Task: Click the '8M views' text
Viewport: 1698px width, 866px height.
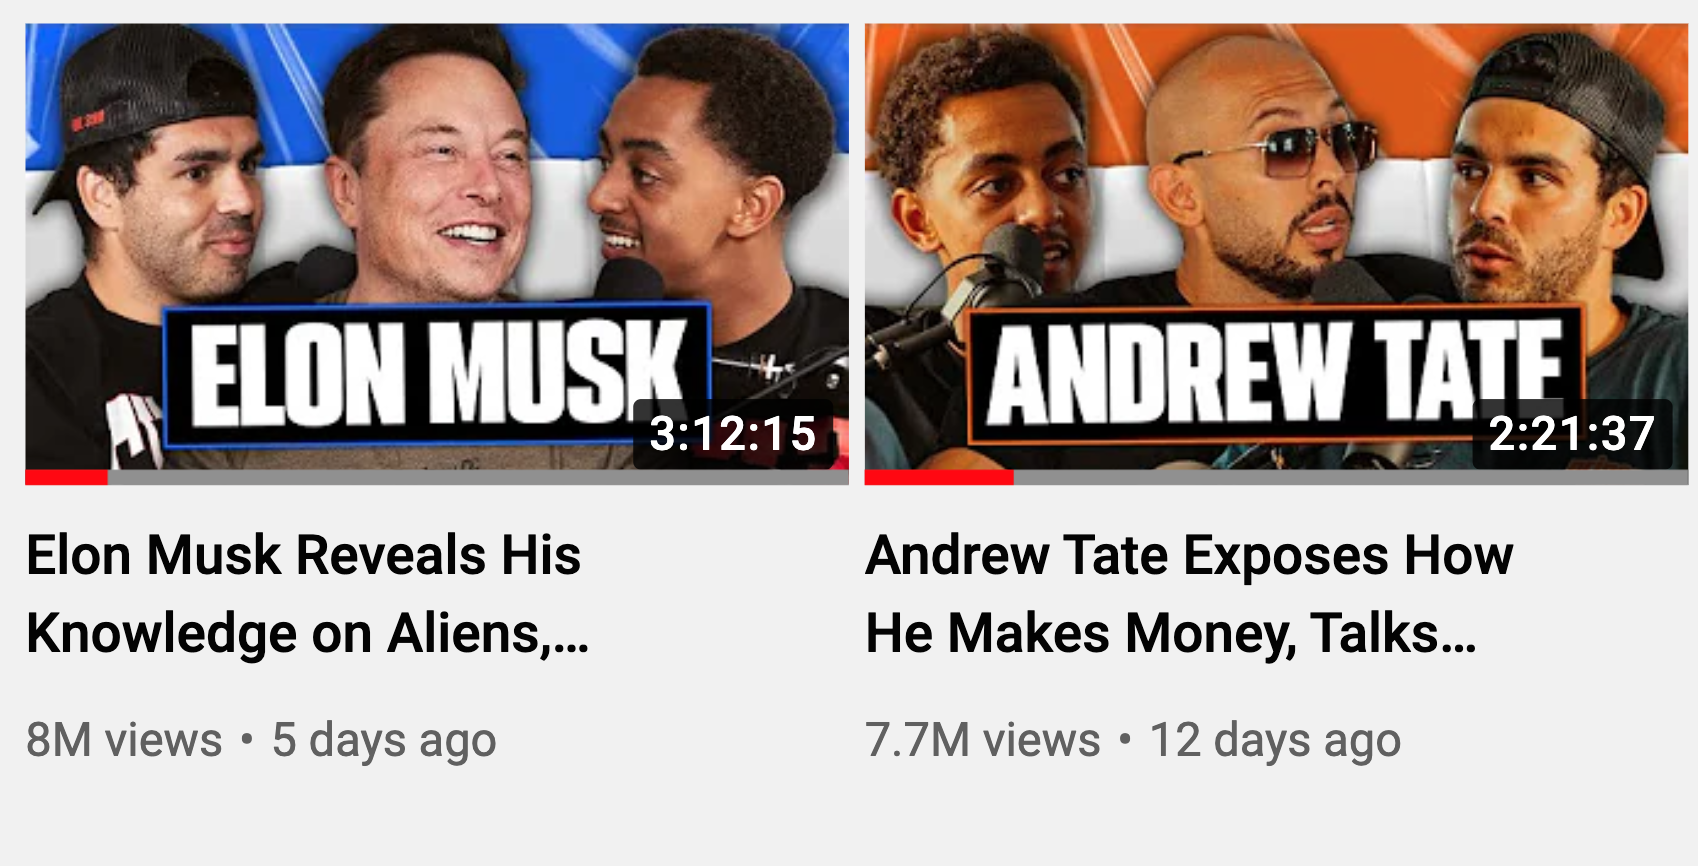Action: point(124,740)
